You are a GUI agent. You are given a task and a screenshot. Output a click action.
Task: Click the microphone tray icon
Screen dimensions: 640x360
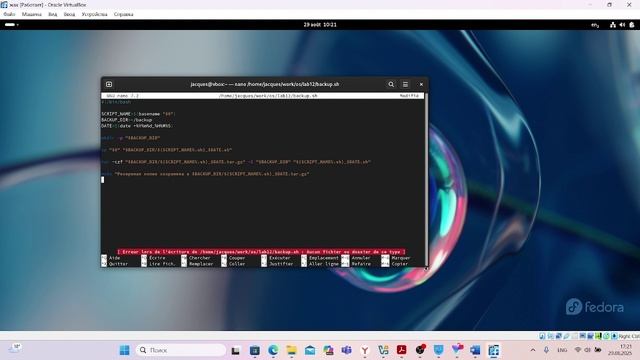coord(546,350)
